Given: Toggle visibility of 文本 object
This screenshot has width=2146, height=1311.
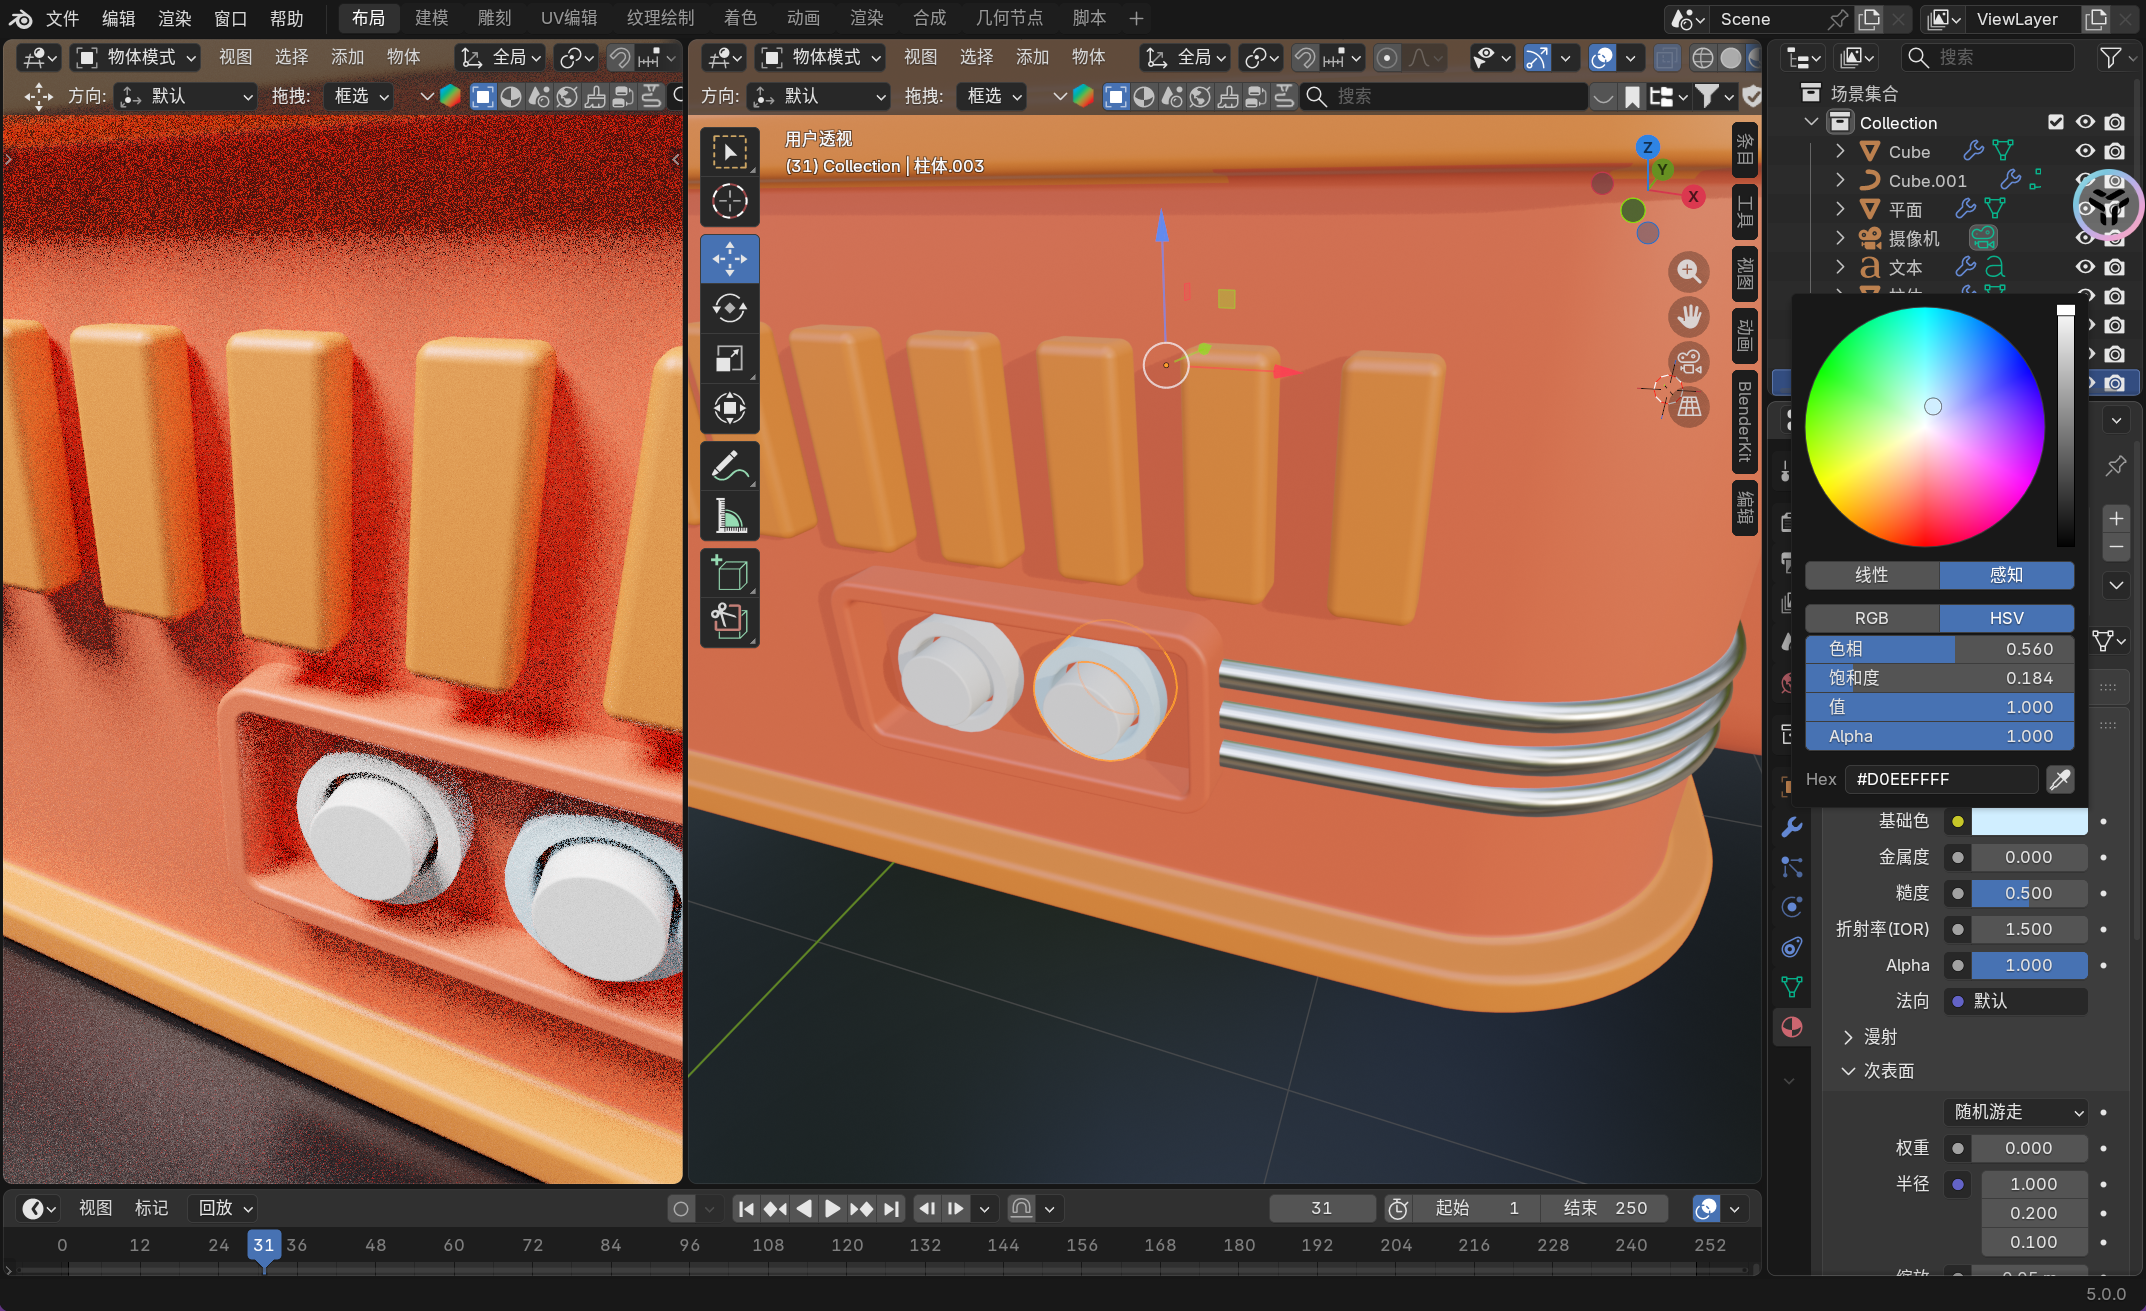Looking at the screenshot, I should point(2085,267).
